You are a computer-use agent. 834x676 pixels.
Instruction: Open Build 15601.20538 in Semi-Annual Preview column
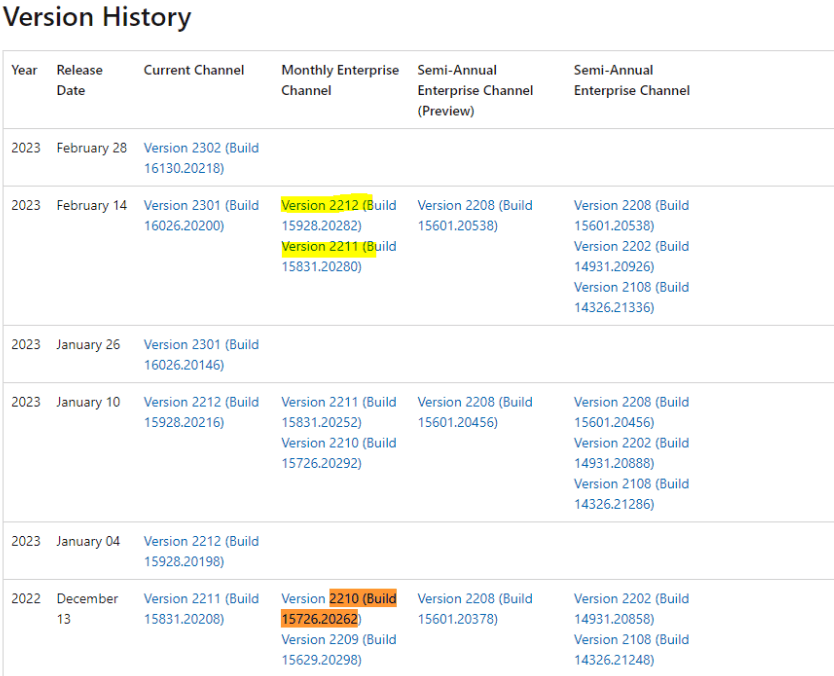point(475,215)
